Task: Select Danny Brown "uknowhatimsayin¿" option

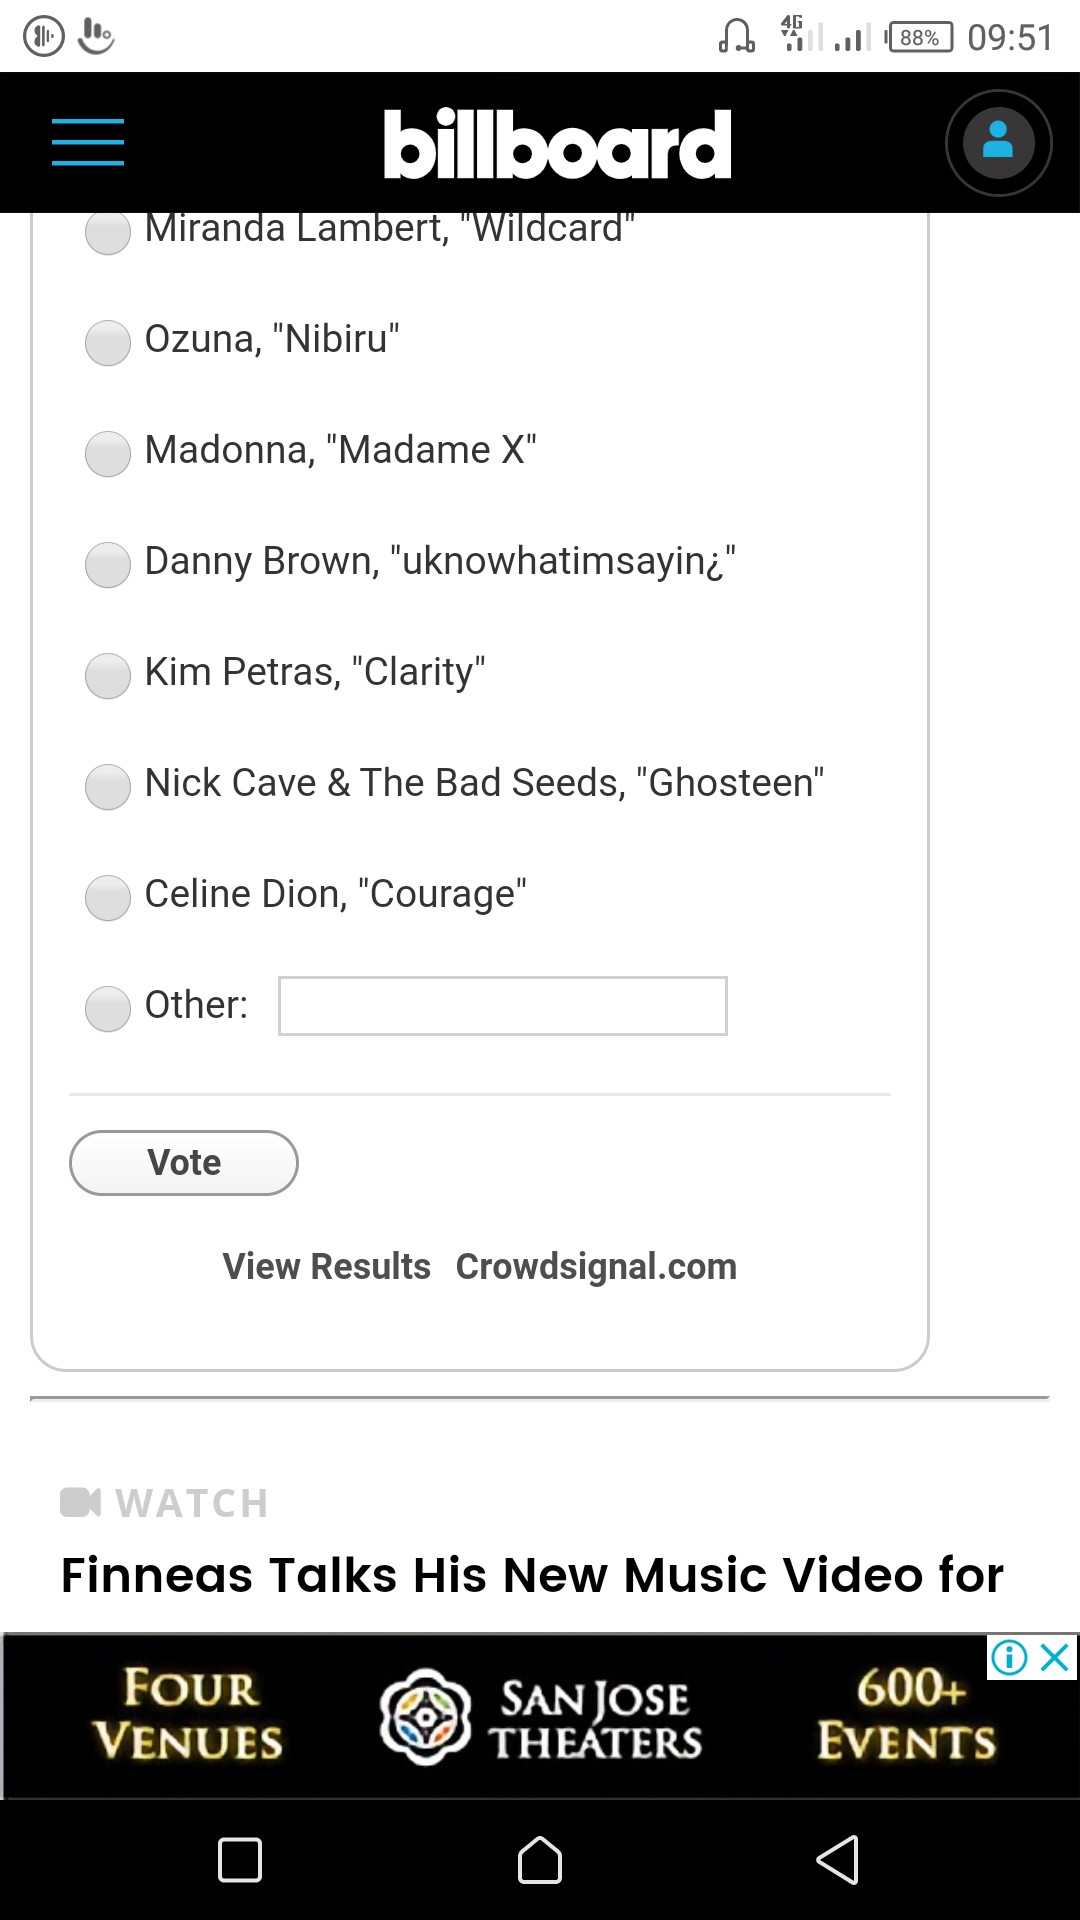Action: point(108,564)
